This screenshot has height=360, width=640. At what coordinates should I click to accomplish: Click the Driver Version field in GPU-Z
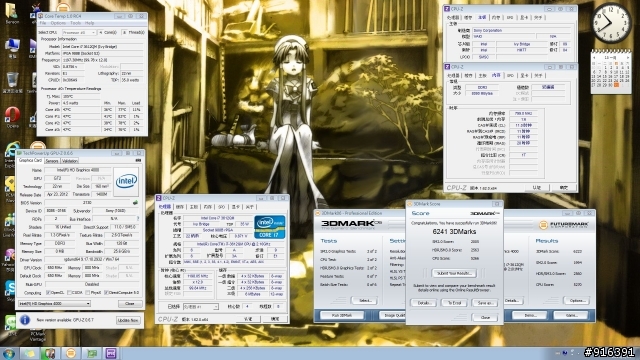92,260
